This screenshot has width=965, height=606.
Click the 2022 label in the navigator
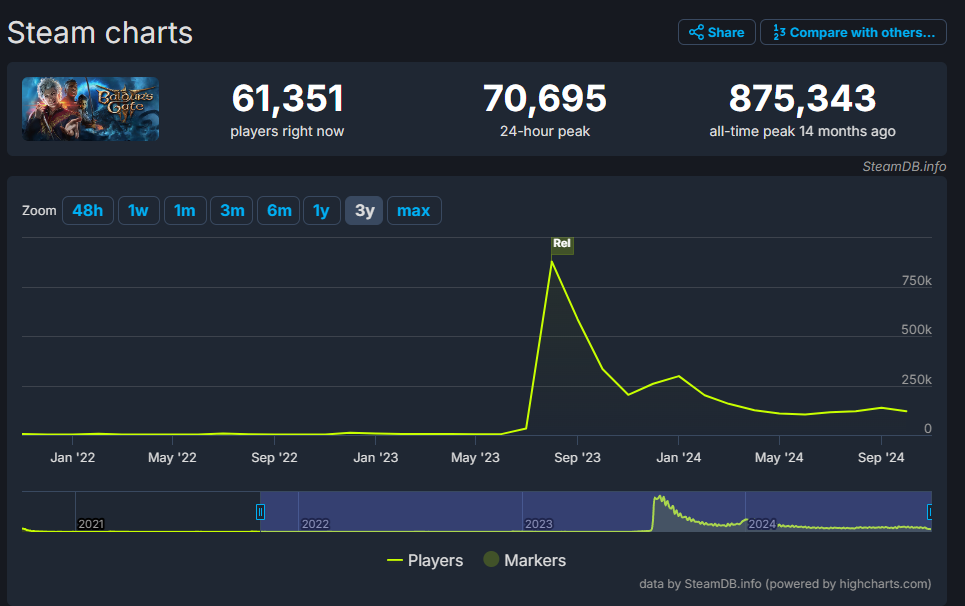click(315, 524)
